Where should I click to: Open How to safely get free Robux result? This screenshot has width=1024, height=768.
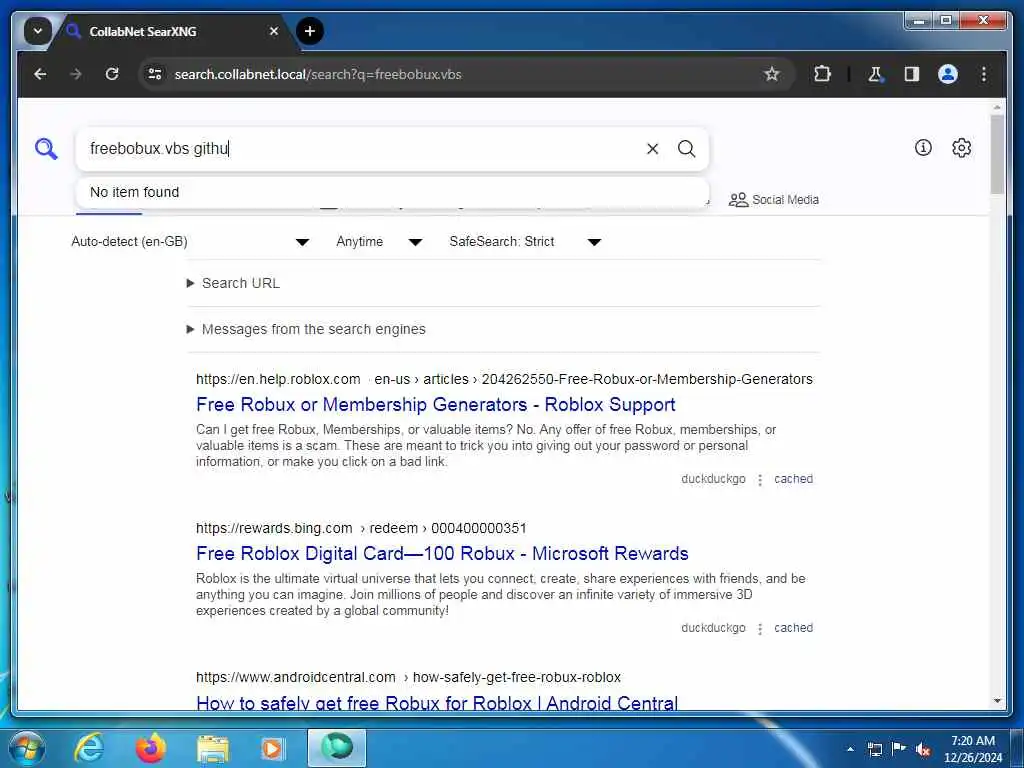(437, 703)
